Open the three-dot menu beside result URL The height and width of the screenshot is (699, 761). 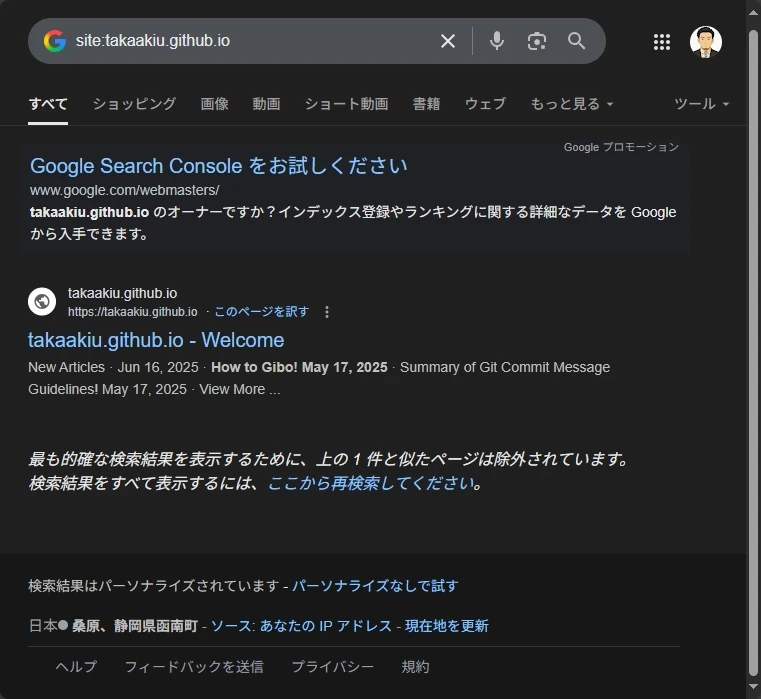(x=327, y=312)
